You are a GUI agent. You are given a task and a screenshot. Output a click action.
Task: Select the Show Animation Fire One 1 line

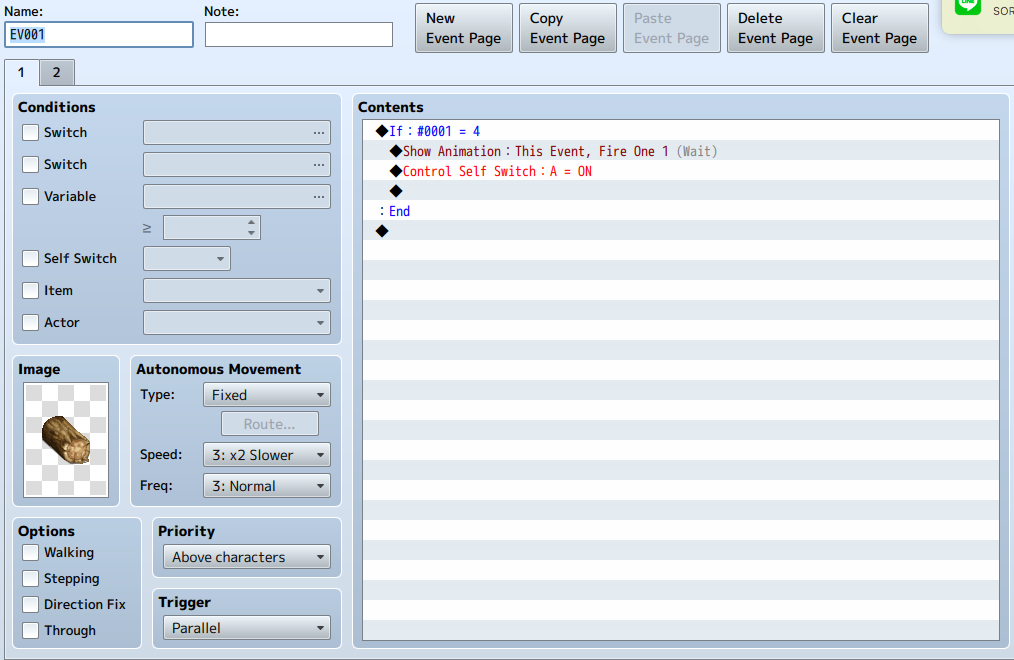pos(681,151)
